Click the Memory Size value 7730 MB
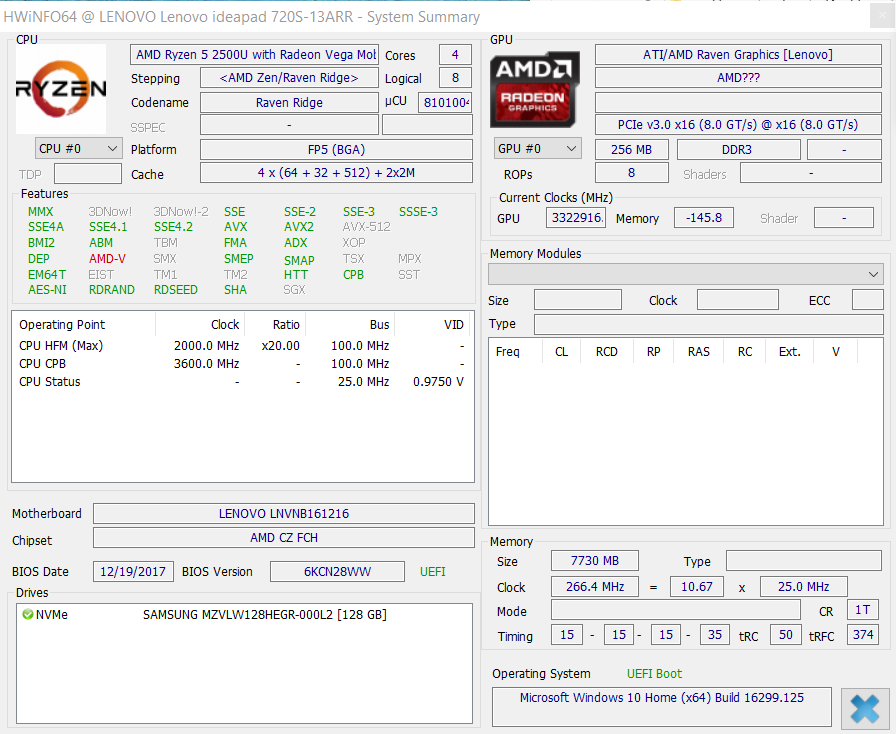The image size is (896, 734). click(595, 561)
